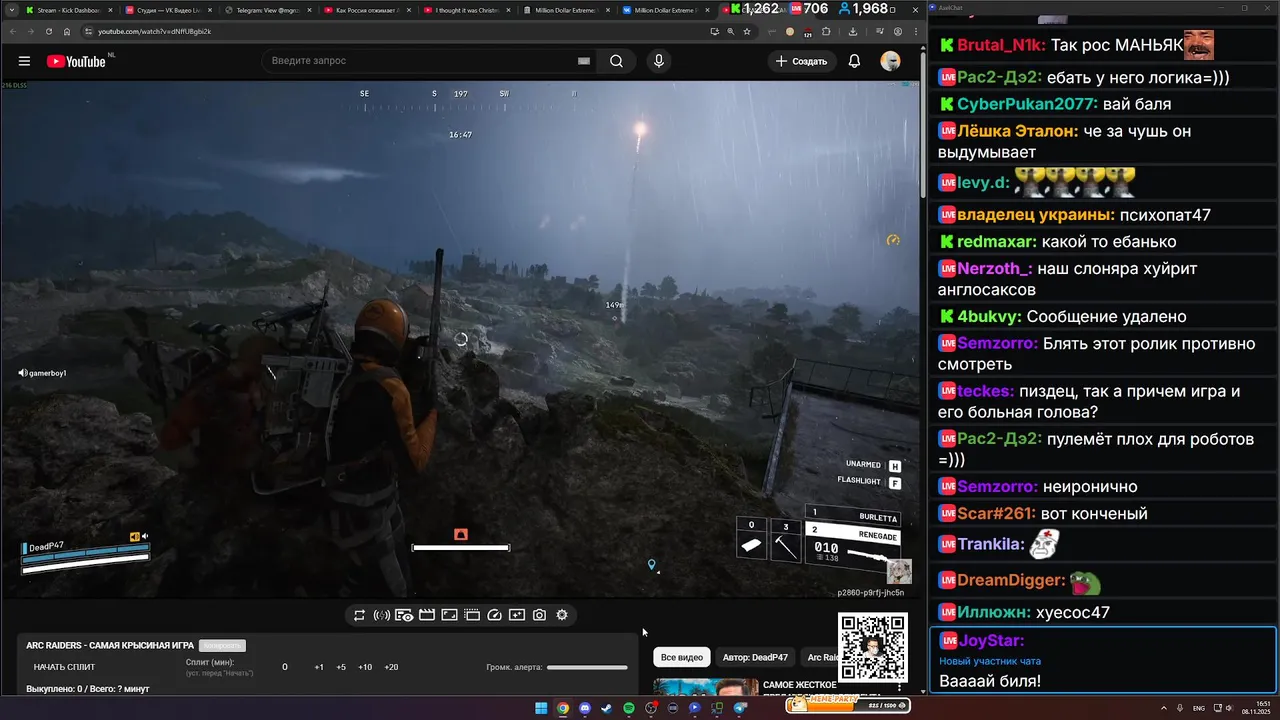
Task: Open the YouTube hamburger guide menu
Action: click(x=24, y=61)
